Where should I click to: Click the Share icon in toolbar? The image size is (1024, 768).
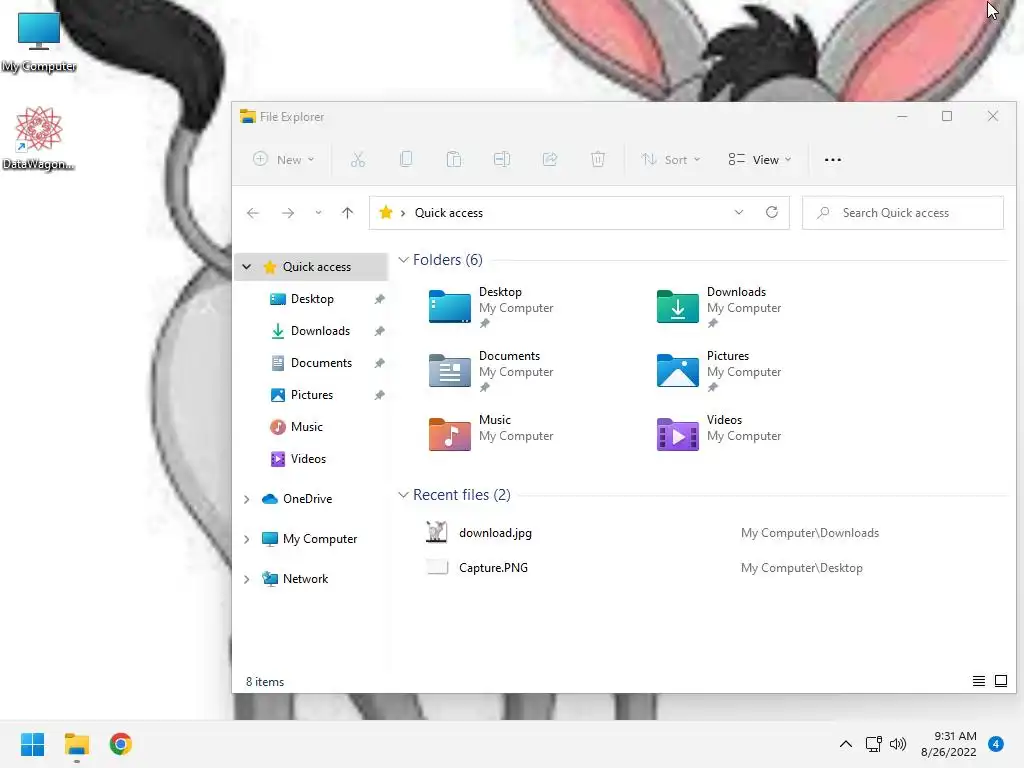coord(550,159)
